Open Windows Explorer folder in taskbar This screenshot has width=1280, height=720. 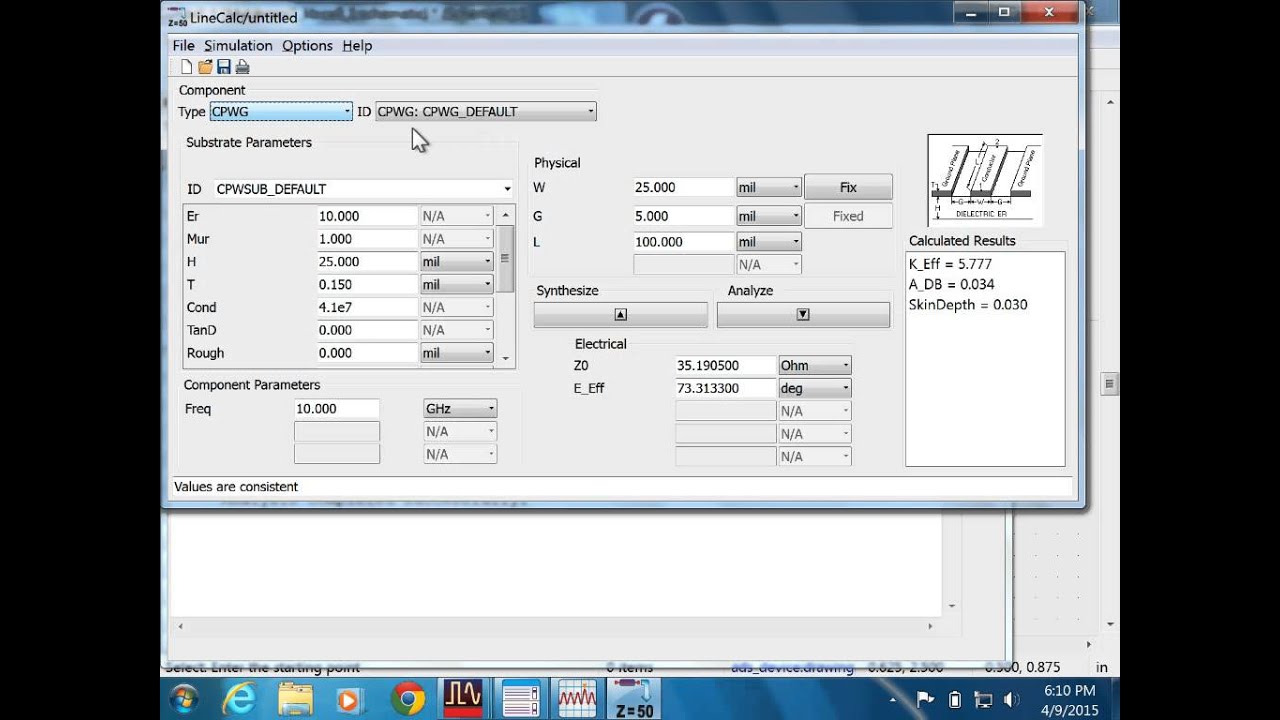(x=296, y=698)
